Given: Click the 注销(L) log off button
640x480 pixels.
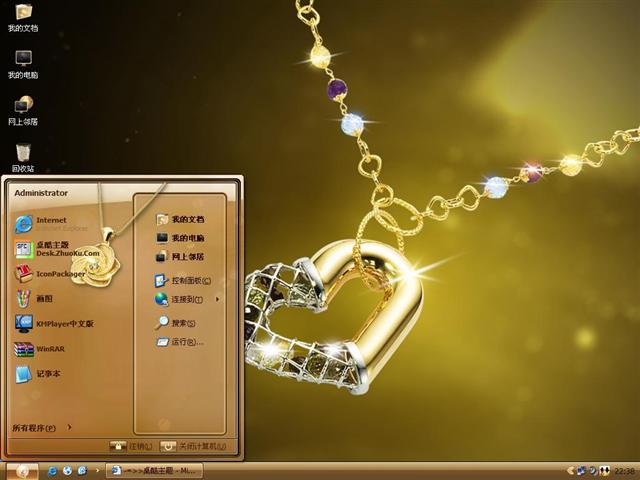Looking at the screenshot, I should (x=131, y=446).
